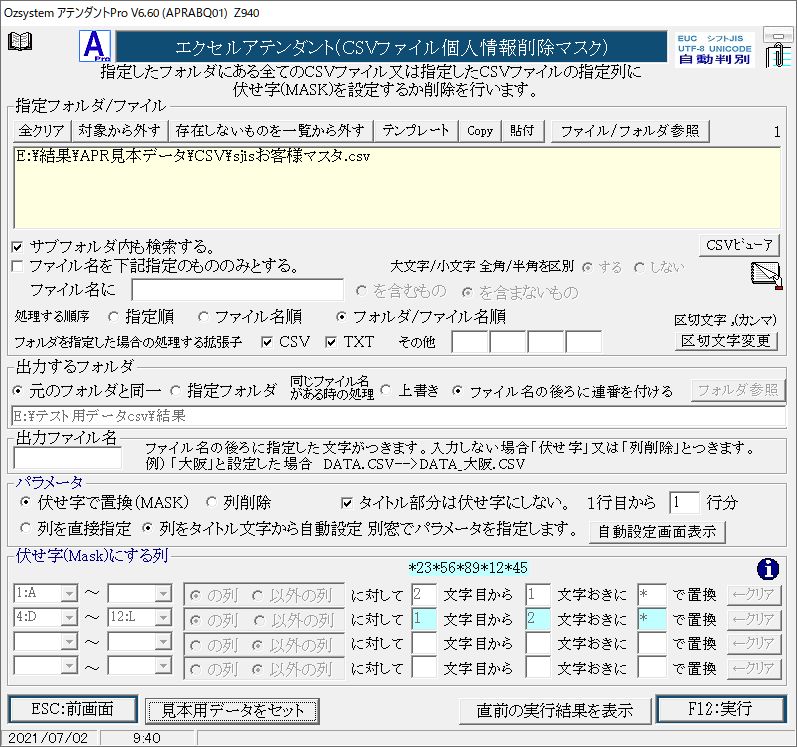Click 区切文字変更 button

coord(726,340)
